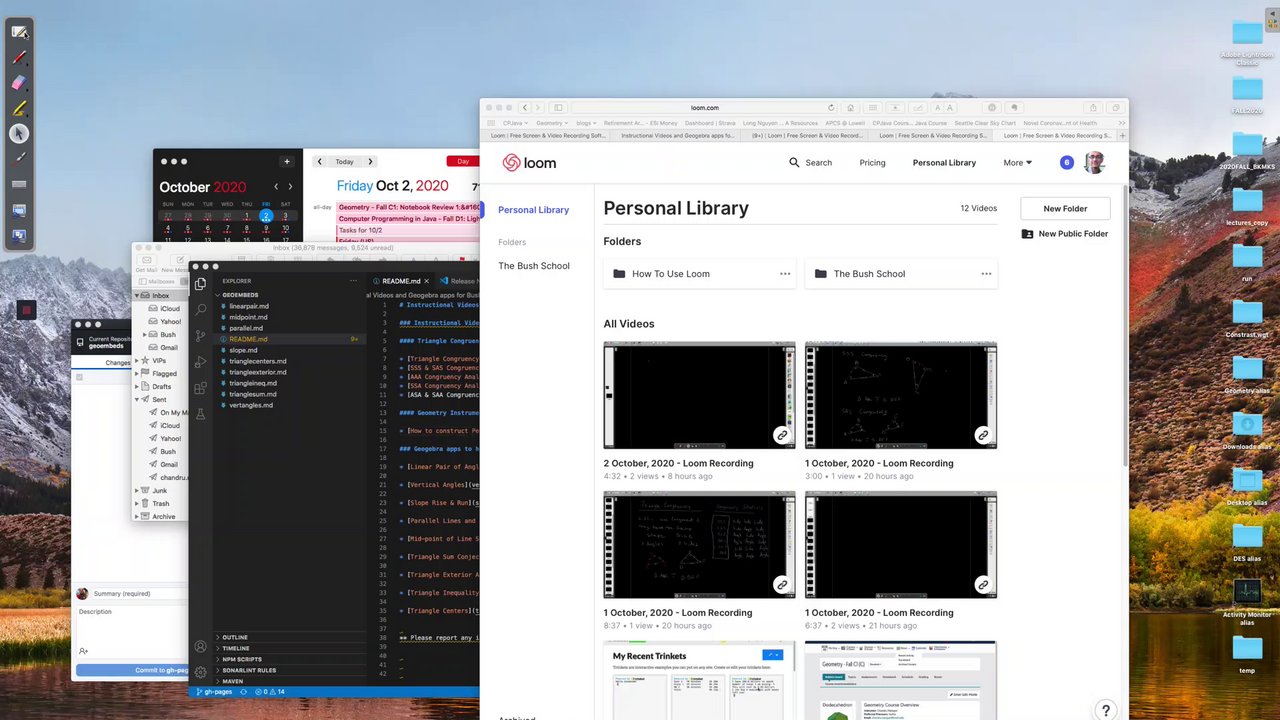Select Personal Library in Loom sidebar
This screenshot has height=720, width=1280.
click(x=533, y=210)
